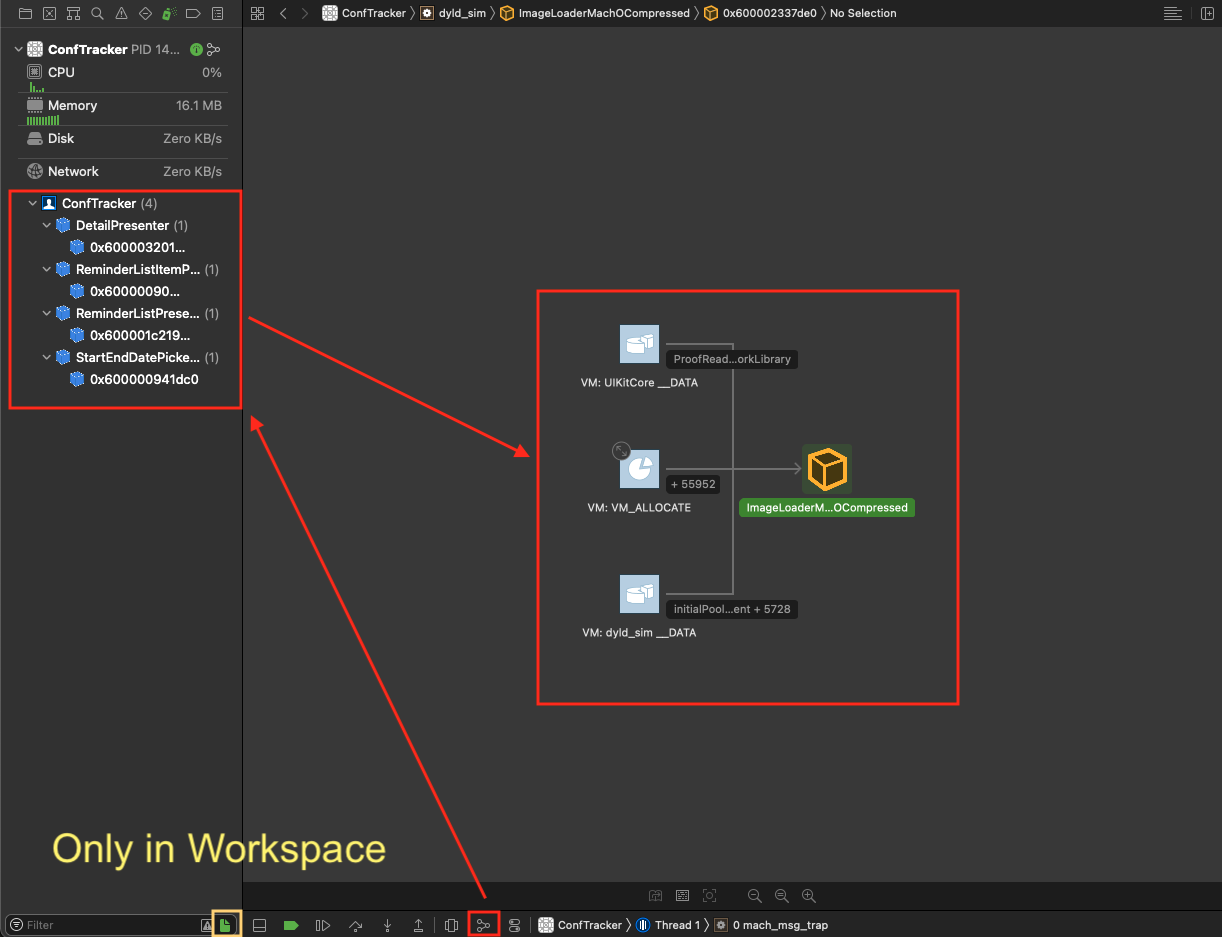Collapse the ConfTracker (4) tree item
The image size is (1222, 937).
coord(32,203)
